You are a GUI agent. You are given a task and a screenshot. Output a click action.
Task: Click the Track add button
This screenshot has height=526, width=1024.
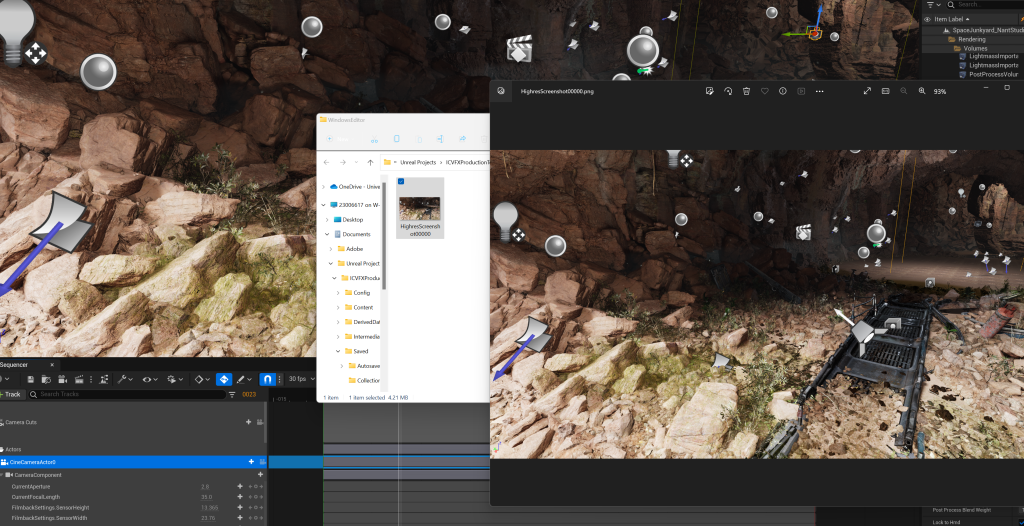(x=10, y=394)
